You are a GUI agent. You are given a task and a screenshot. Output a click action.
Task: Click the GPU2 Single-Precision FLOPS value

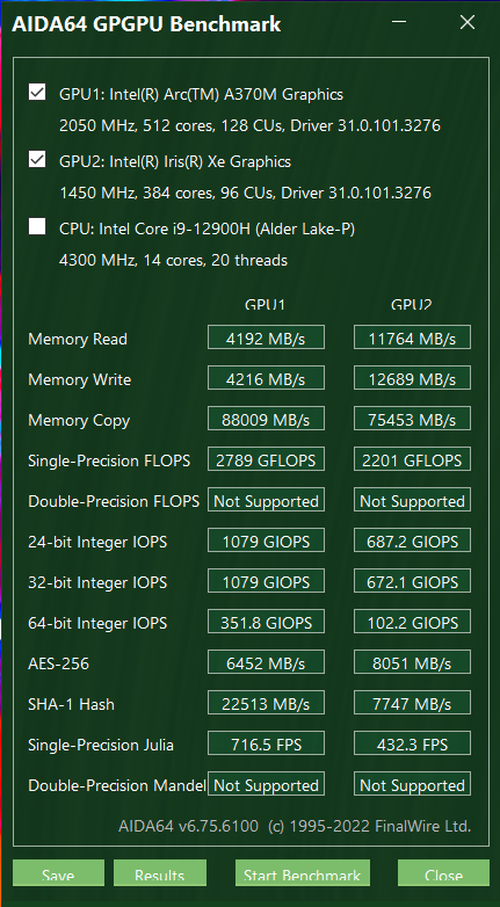tap(412, 459)
